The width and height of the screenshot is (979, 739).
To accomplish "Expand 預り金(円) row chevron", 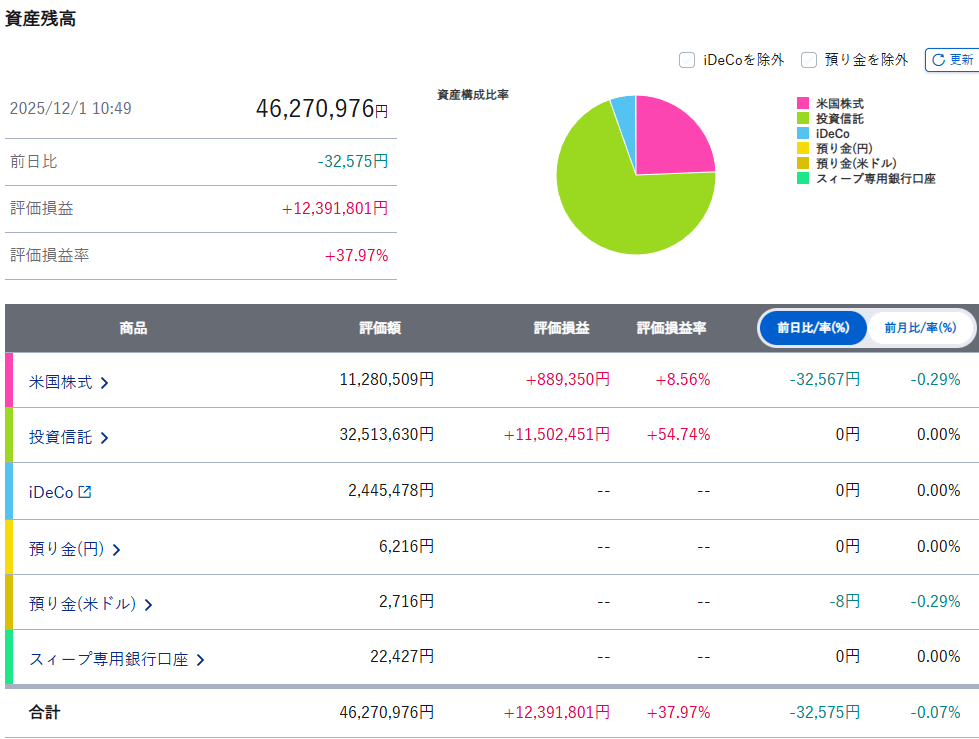I will point(117,549).
